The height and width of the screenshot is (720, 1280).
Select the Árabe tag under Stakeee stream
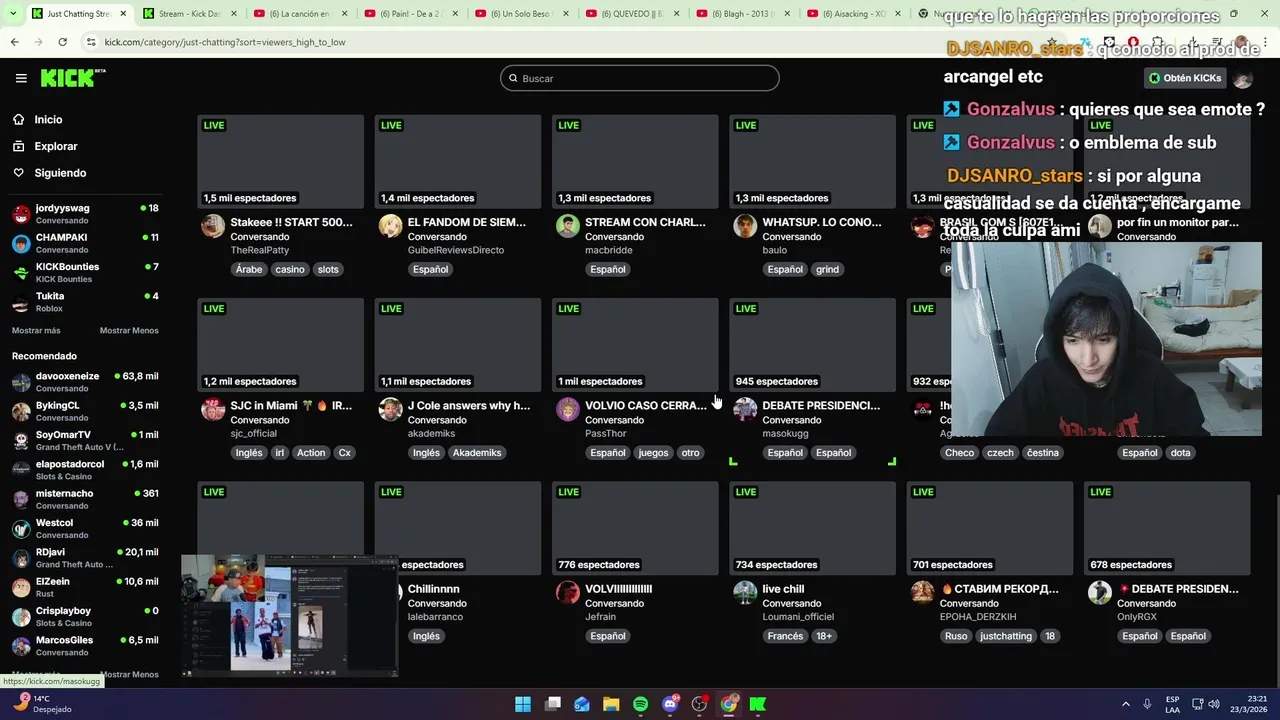pos(249,269)
